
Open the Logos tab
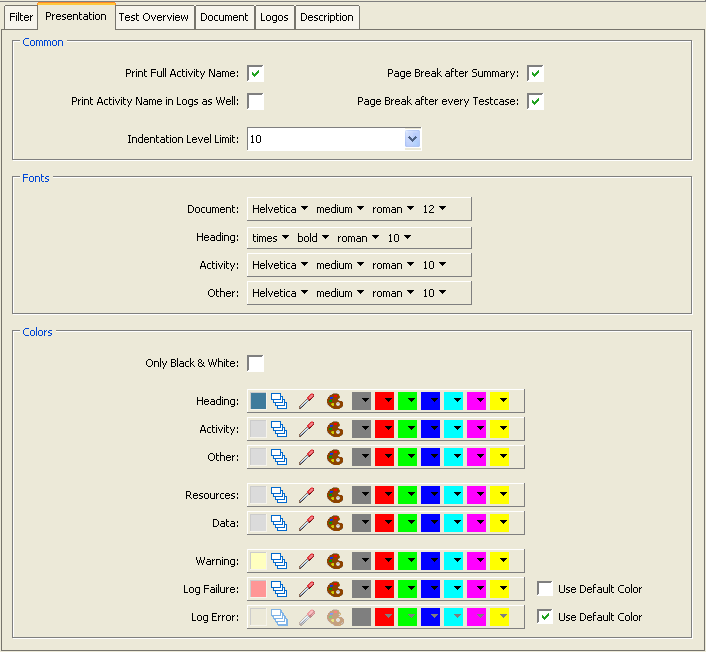click(274, 17)
